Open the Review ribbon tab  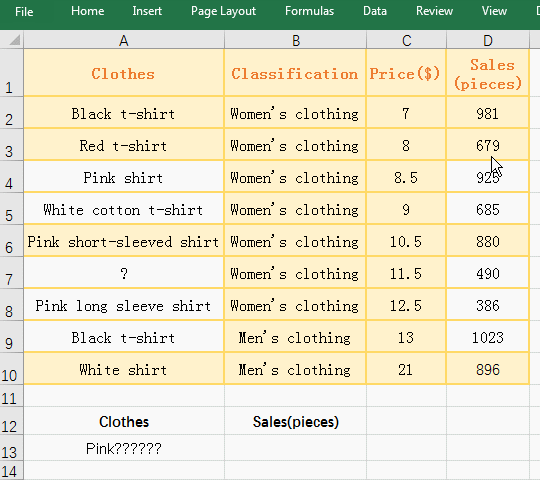[434, 11]
